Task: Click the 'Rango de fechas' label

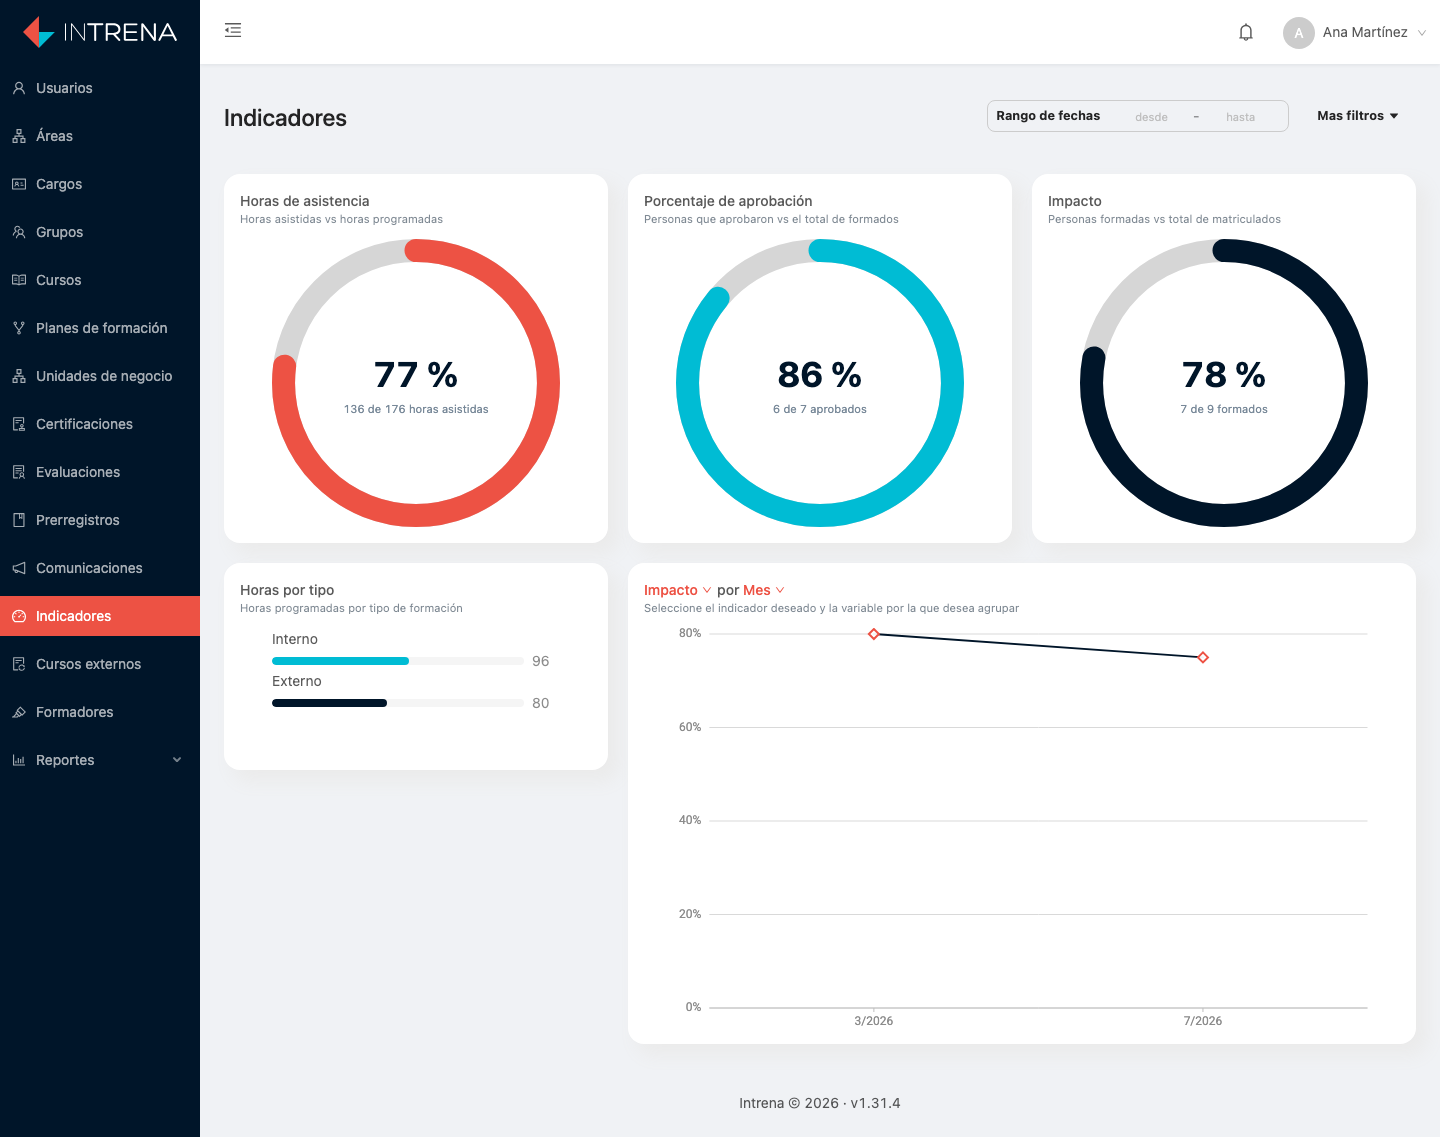Action: pos(1048,116)
